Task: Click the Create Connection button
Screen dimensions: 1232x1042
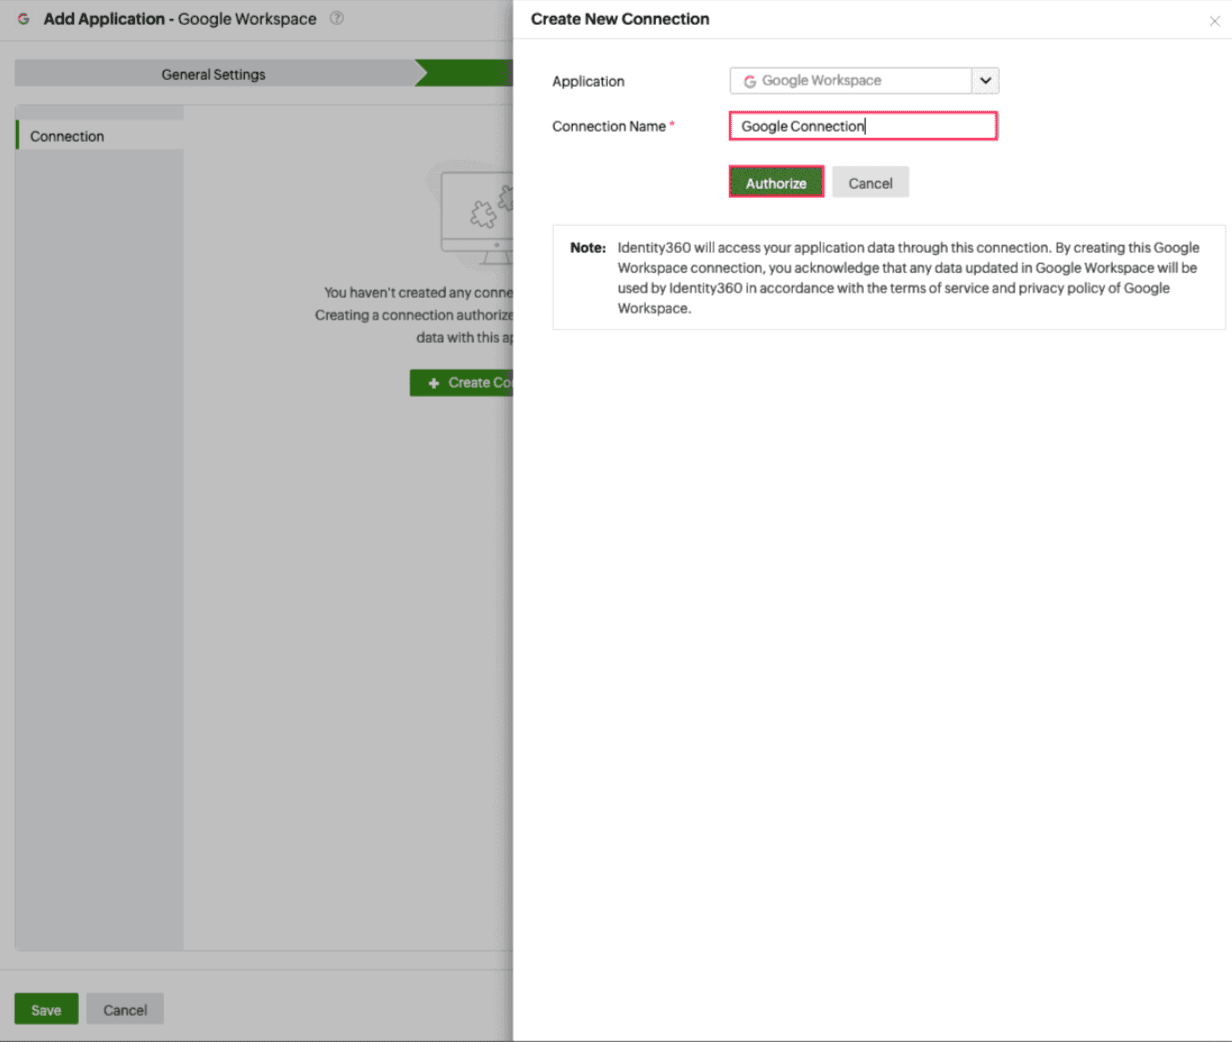Action: pyautogui.click(x=470, y=382)
